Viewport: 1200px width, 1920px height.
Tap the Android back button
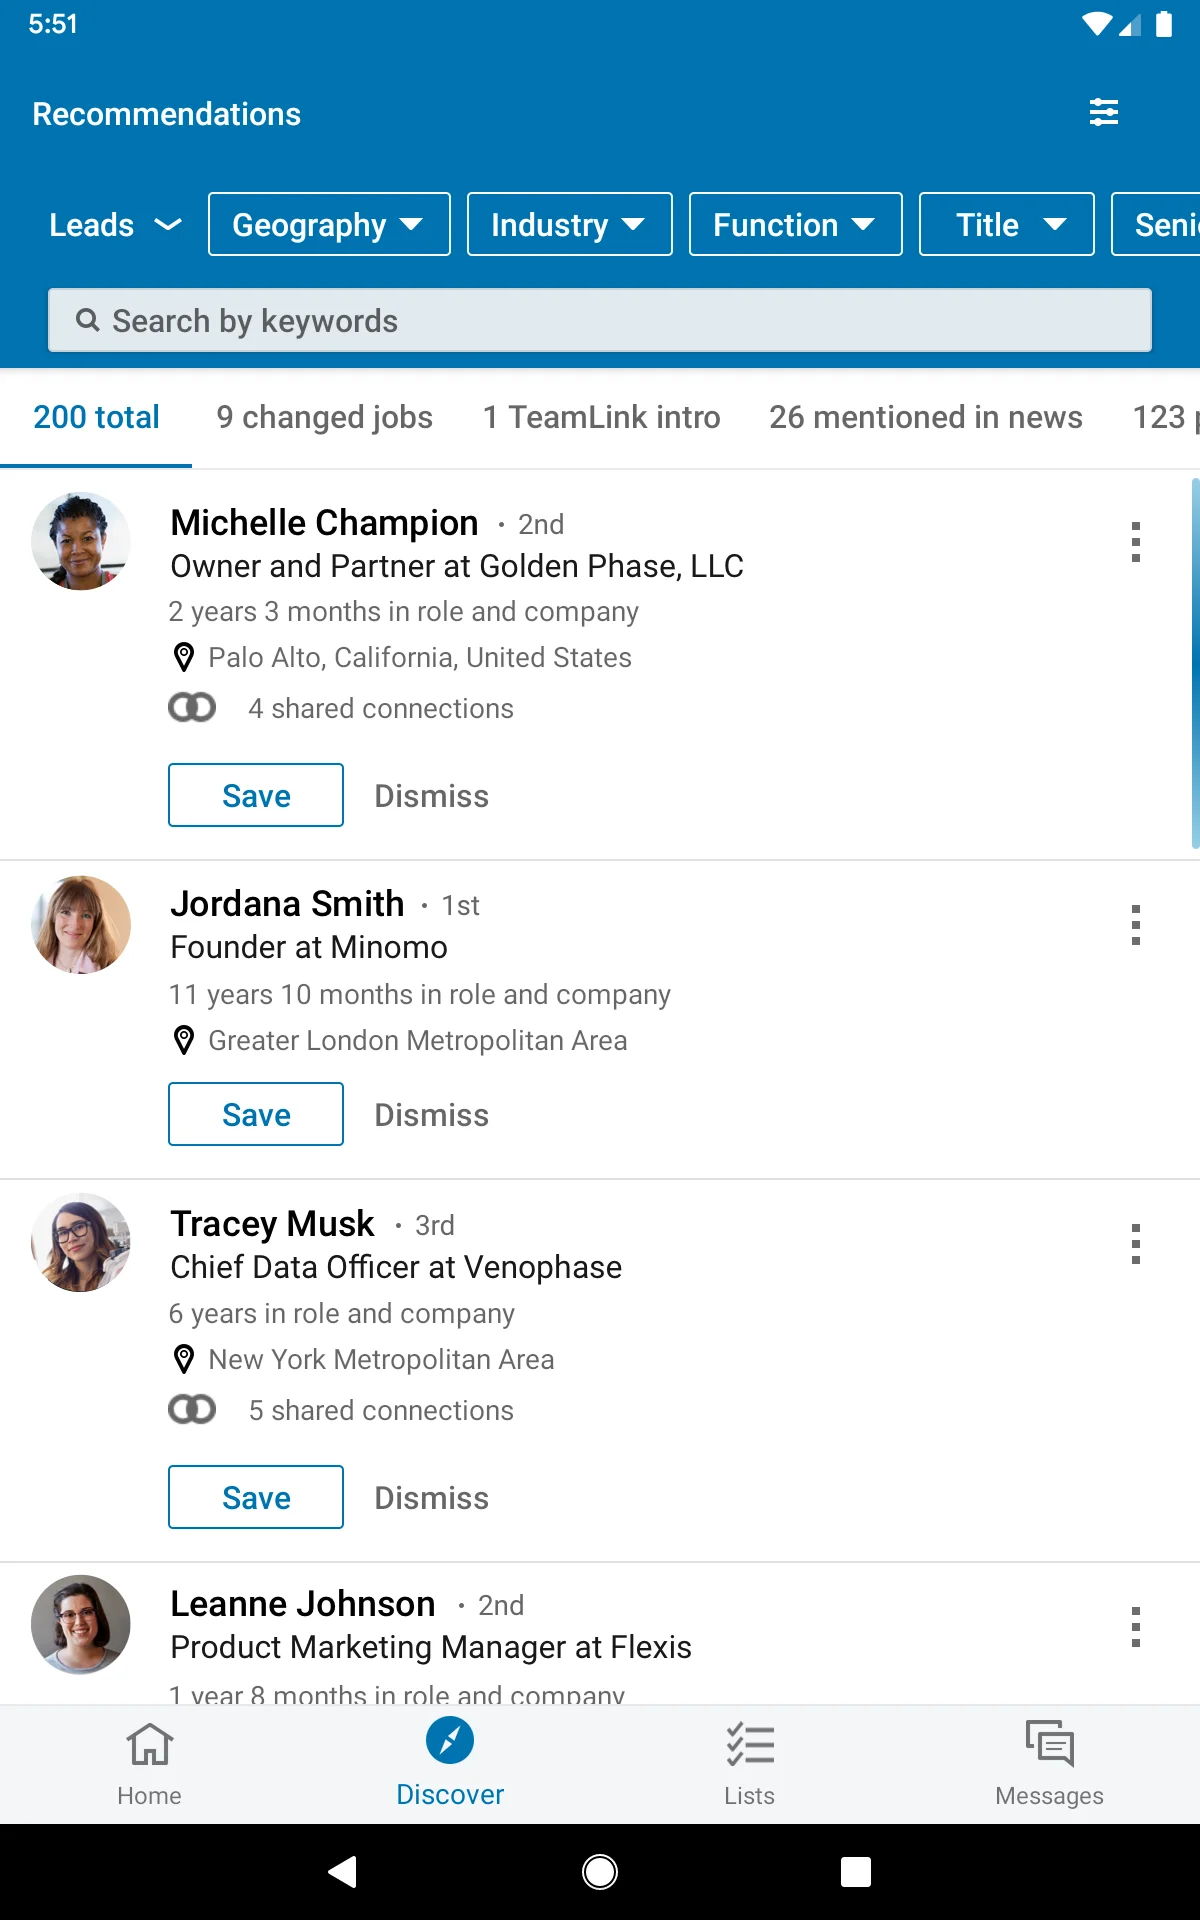[343, 1871]
